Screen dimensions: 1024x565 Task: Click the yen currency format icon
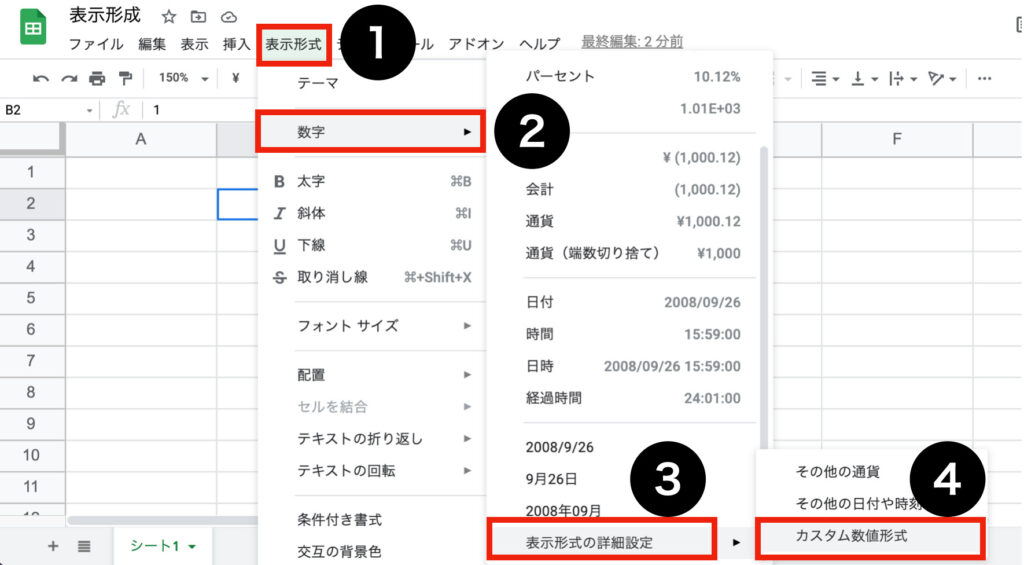click(x=235, y=78)
